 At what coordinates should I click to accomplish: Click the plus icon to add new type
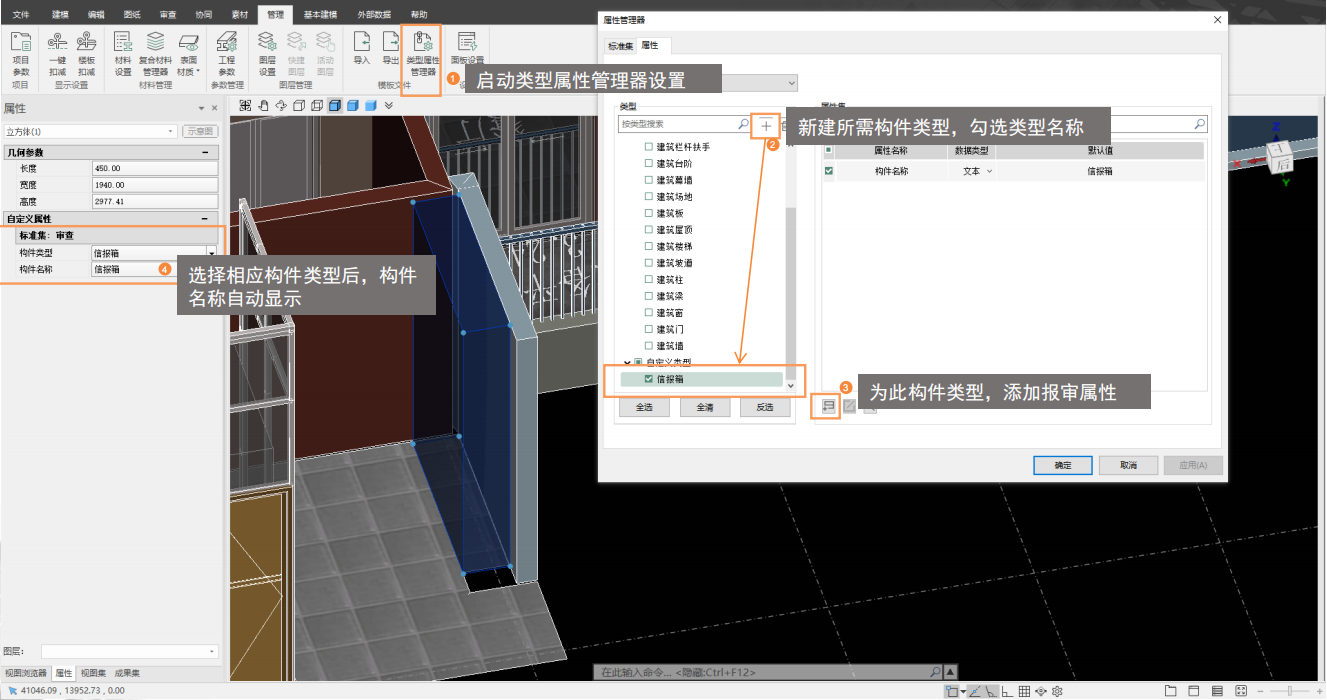pyautogui.click(x=766, y=125)
